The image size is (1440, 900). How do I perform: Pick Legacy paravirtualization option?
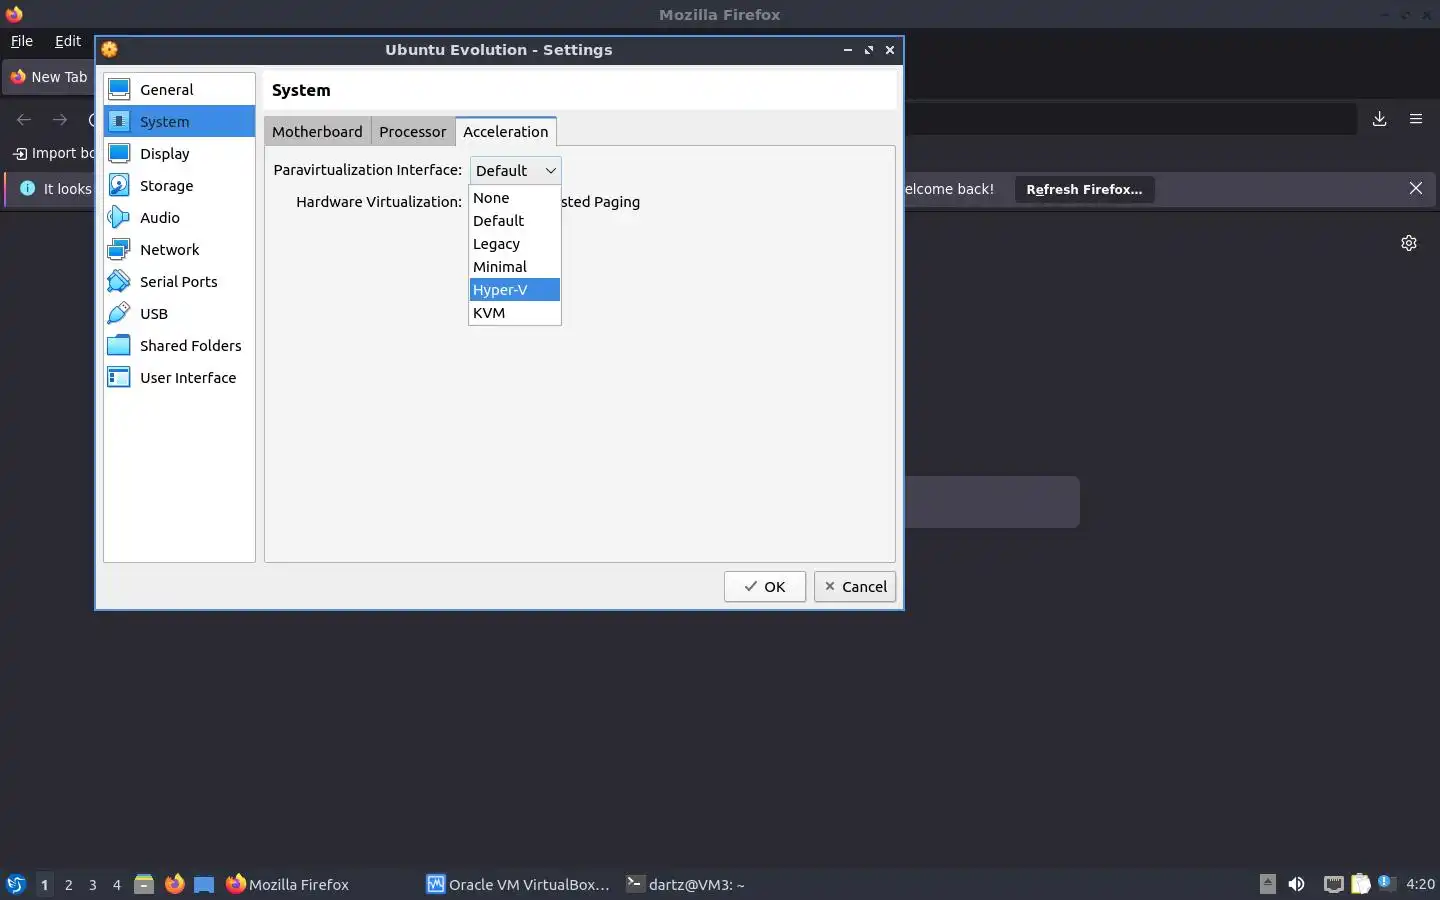(514, 244)
